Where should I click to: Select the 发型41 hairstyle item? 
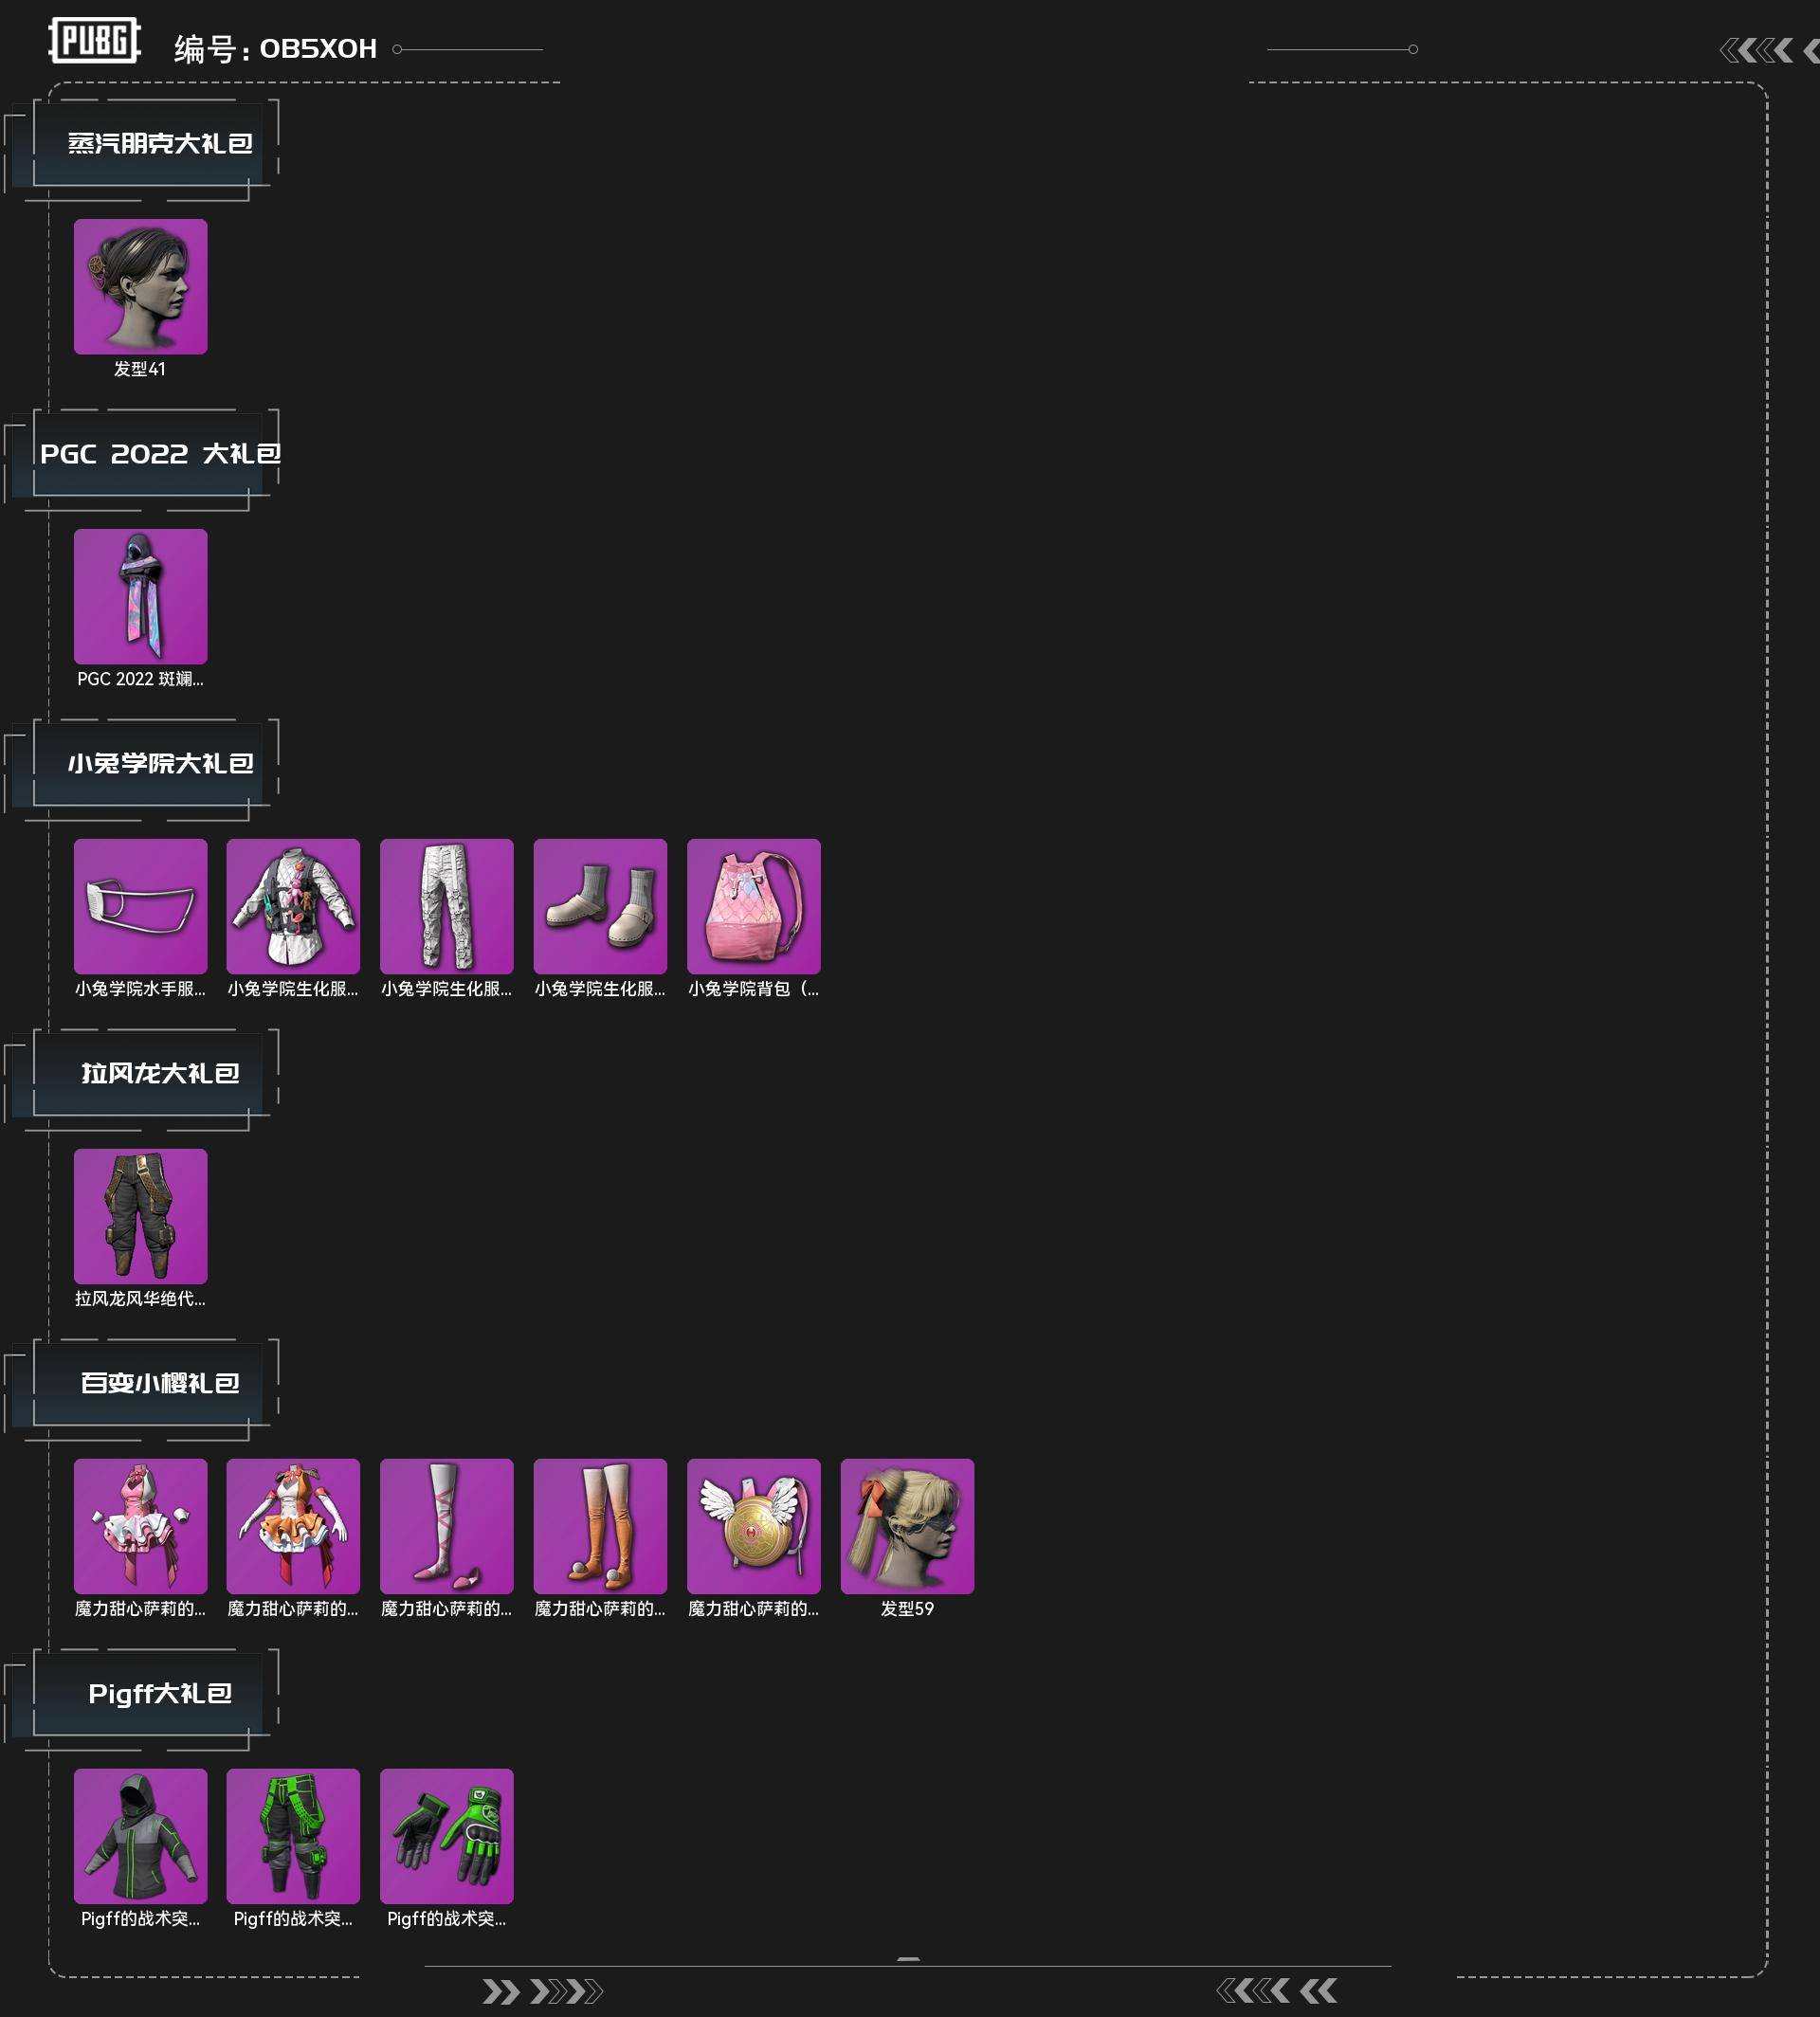pos(140,287)
